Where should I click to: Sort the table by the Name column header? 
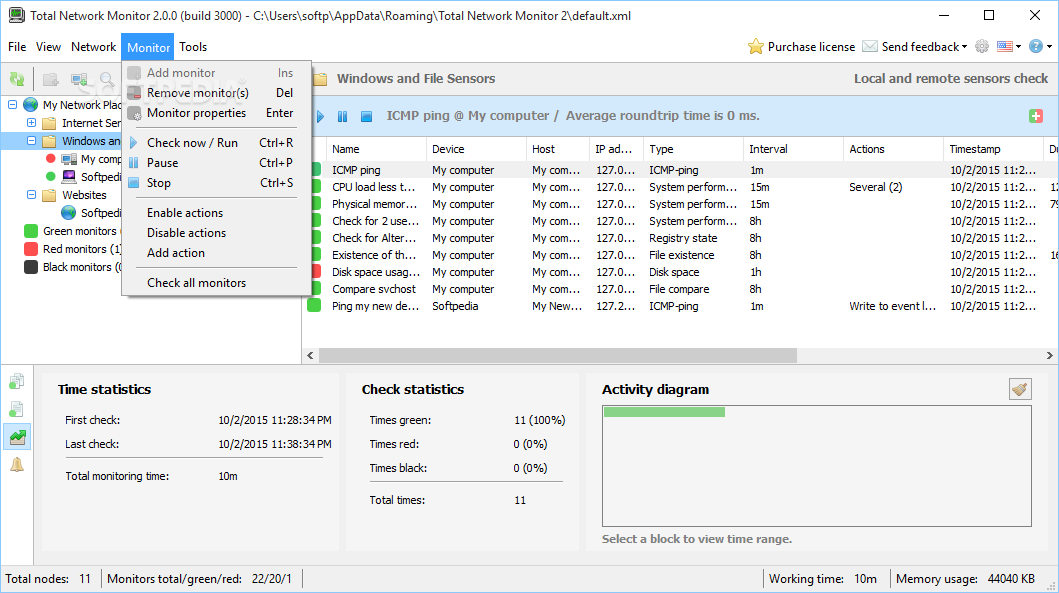pos(376,149)
